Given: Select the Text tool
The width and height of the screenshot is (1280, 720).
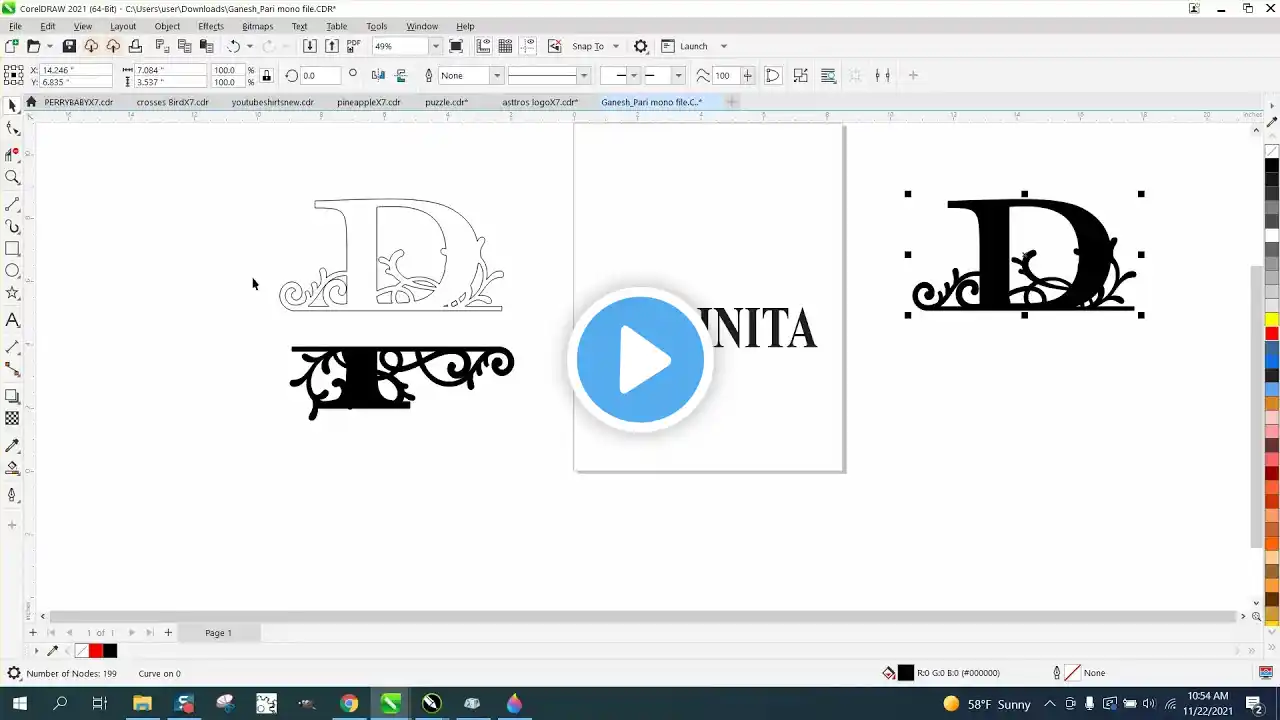Looking at the screenshot, I should (13, 321).
